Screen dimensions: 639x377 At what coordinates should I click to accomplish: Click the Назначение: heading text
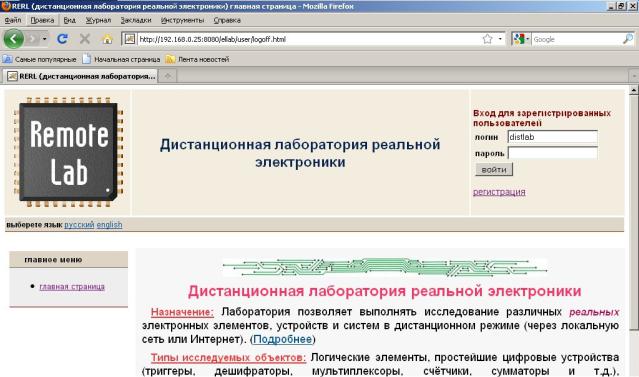182,312
